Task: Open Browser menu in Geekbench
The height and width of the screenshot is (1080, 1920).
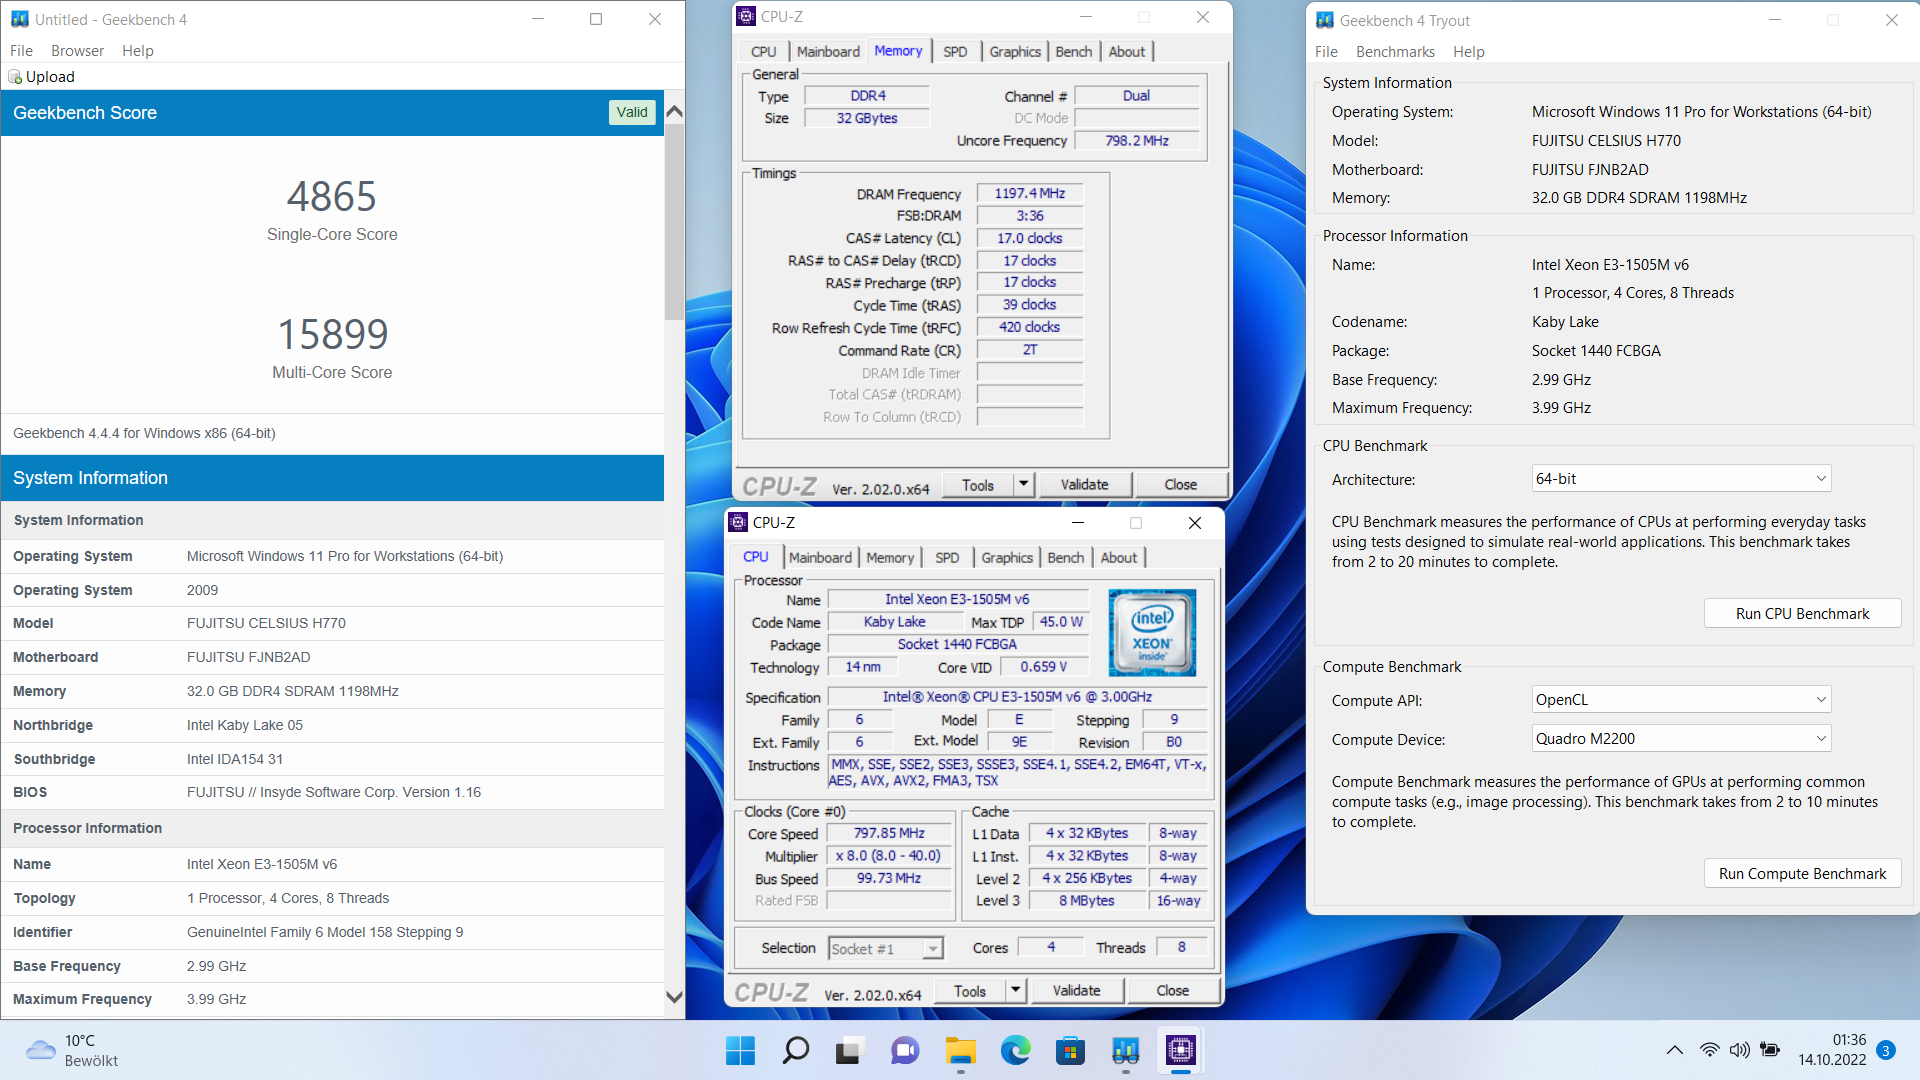Action: pos(77,51)
